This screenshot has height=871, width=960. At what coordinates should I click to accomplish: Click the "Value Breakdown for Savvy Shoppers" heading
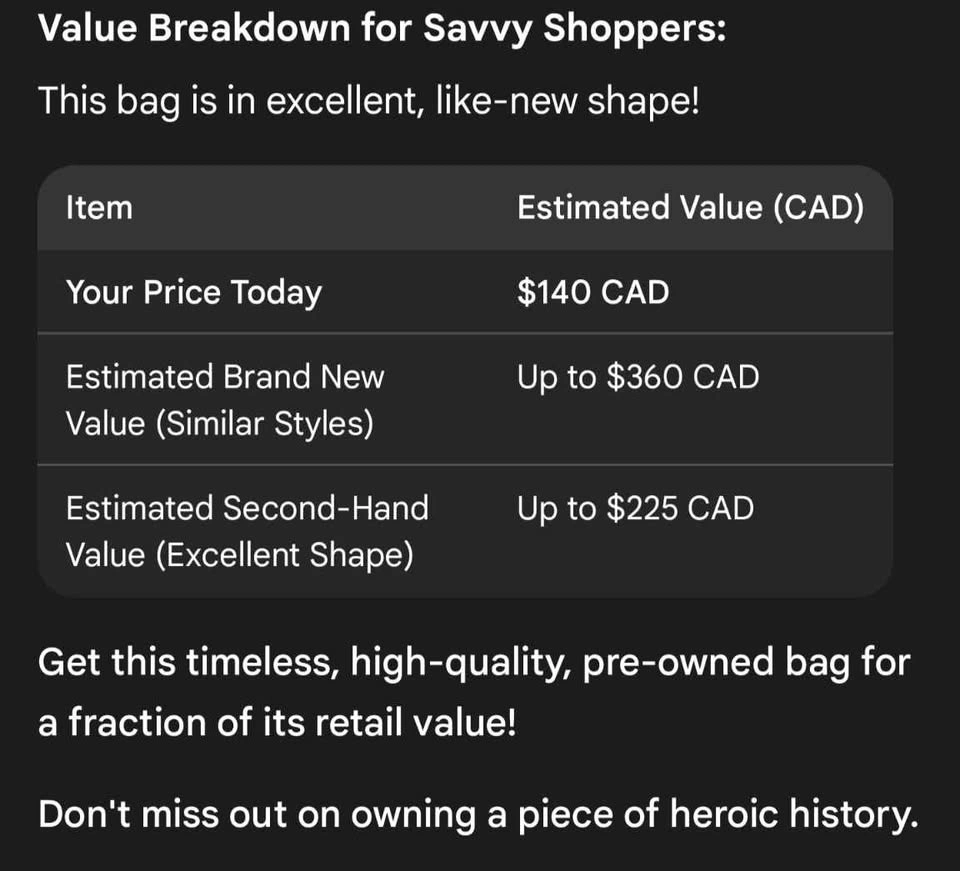coord(381,28)
